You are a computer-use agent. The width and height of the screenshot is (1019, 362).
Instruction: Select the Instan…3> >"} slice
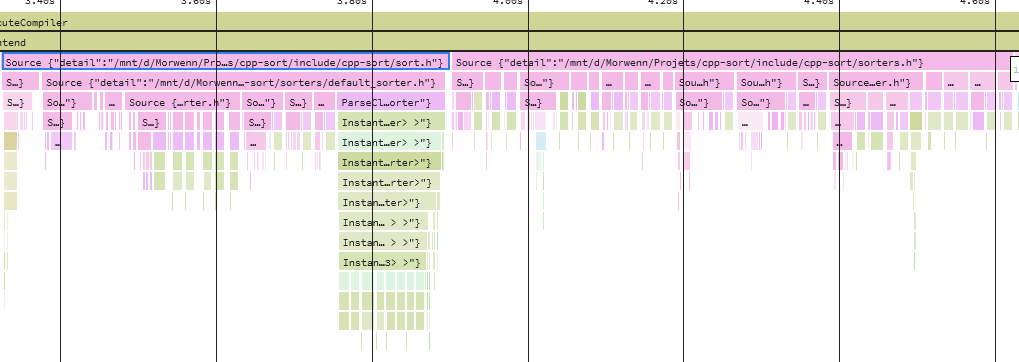tap(382, 263)
